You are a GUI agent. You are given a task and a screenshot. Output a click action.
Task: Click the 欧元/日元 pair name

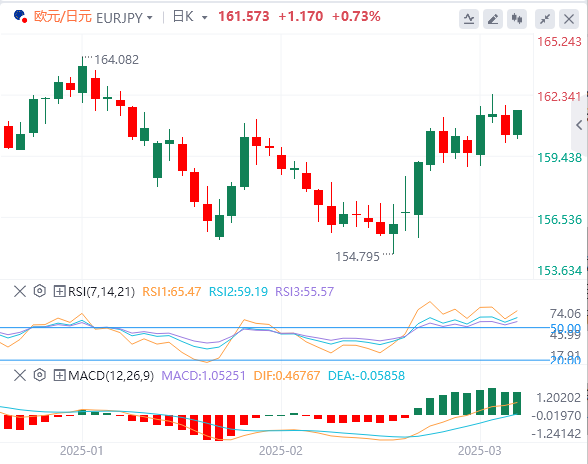click(63, 17)
